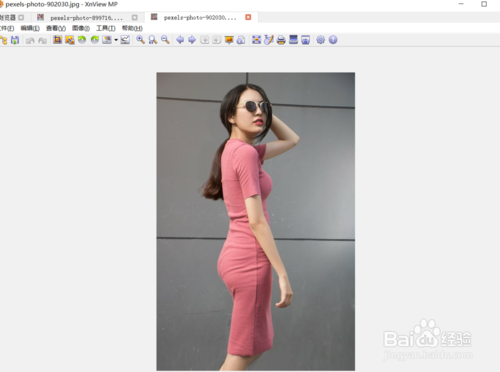The image size is (500, 372).
Task: Open the 工具(T) Tools menu
Action: pos(106,28)
